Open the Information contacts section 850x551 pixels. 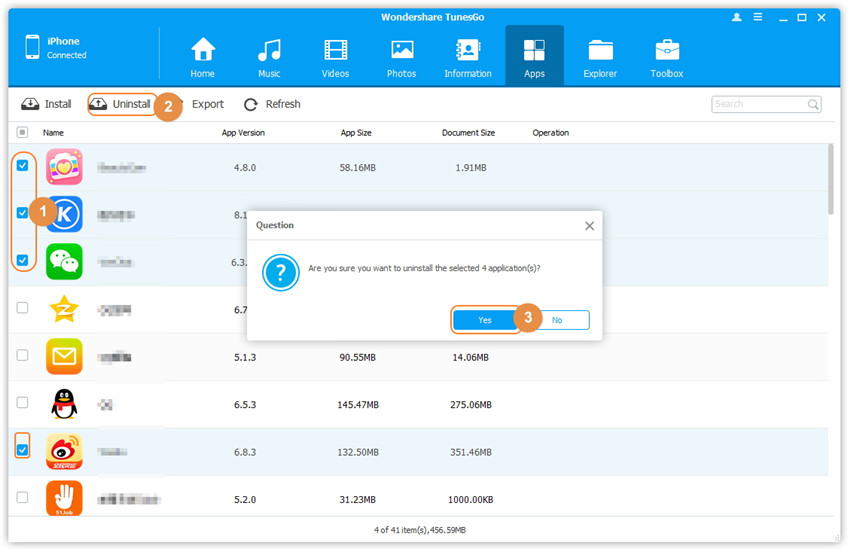tap(468, 57)
